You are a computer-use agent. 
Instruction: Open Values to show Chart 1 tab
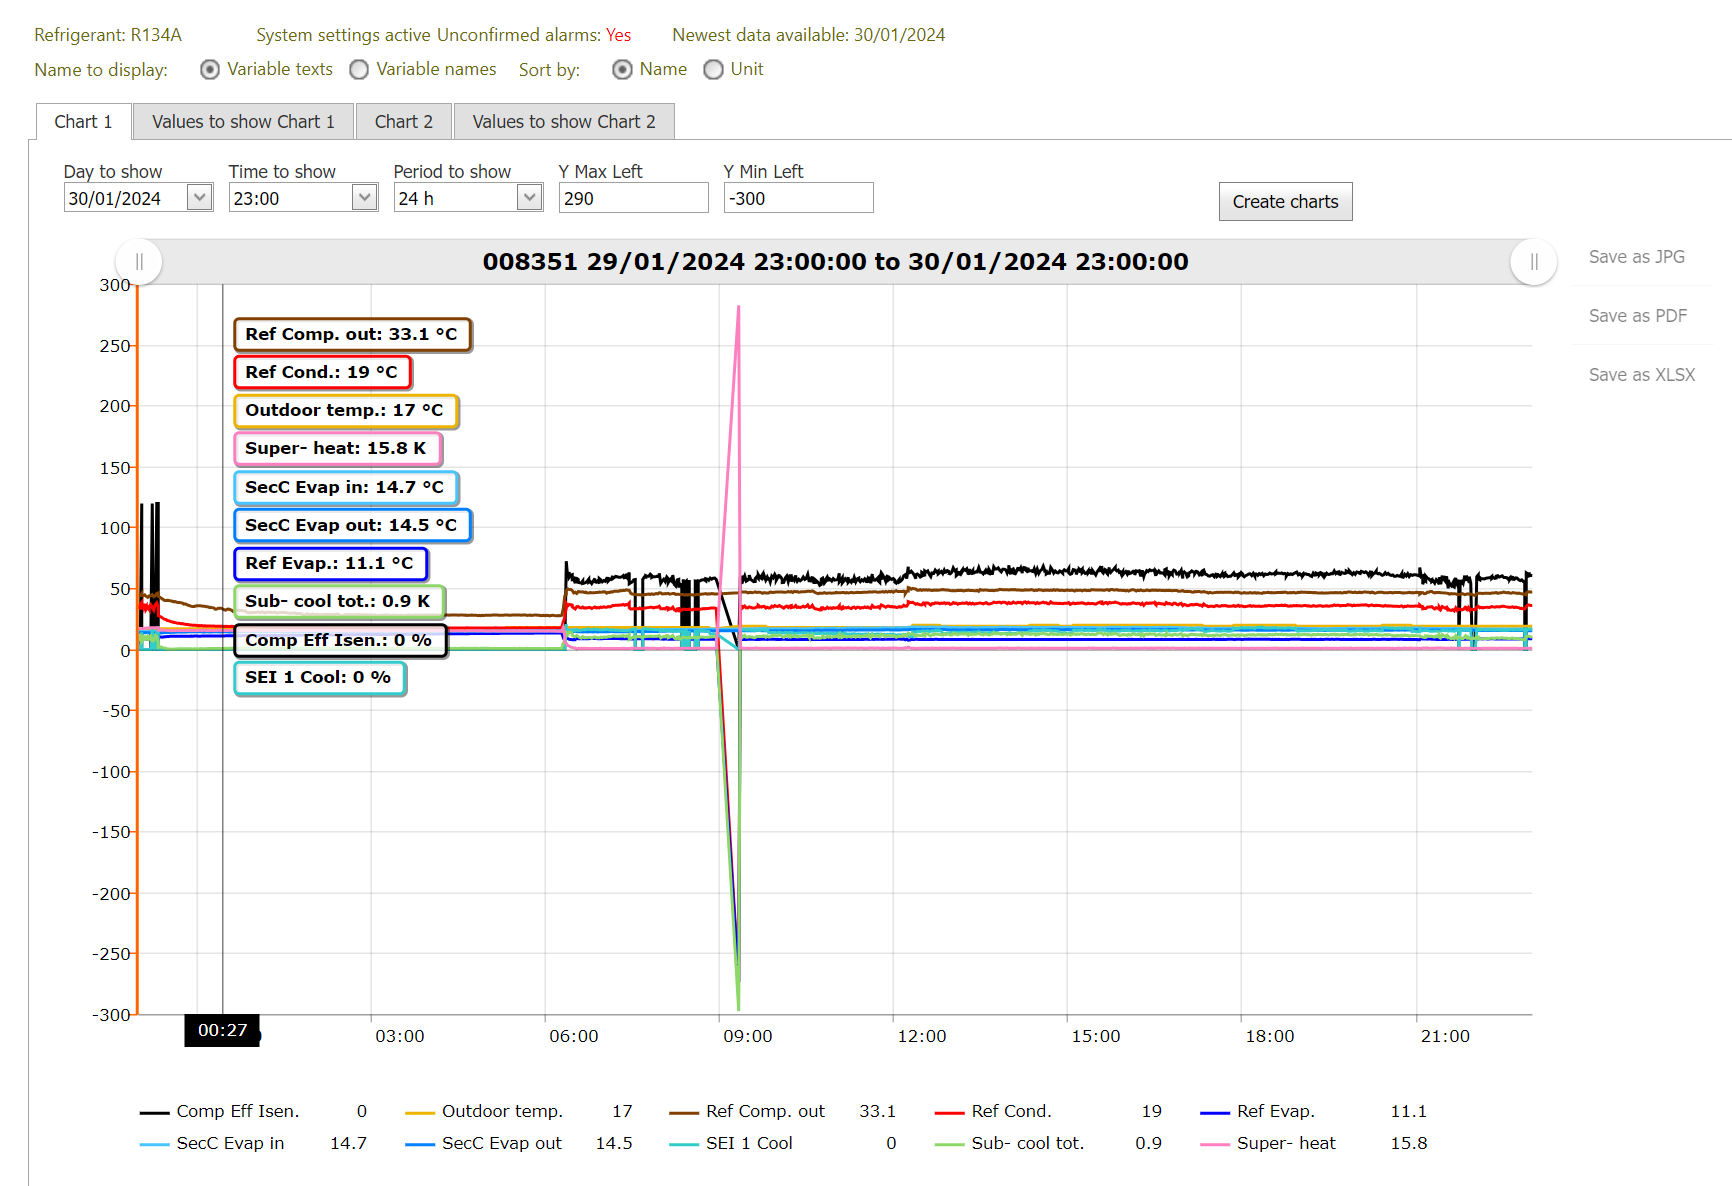coord(243,122)
